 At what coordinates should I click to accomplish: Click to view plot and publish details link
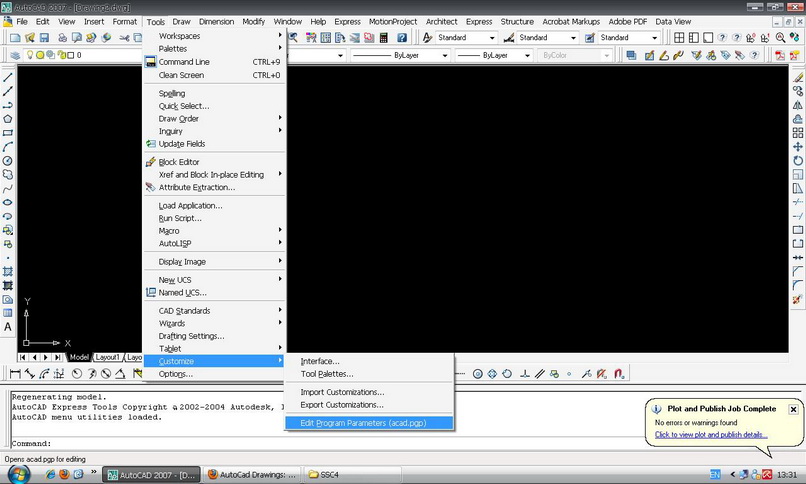[x=711, y=435]
